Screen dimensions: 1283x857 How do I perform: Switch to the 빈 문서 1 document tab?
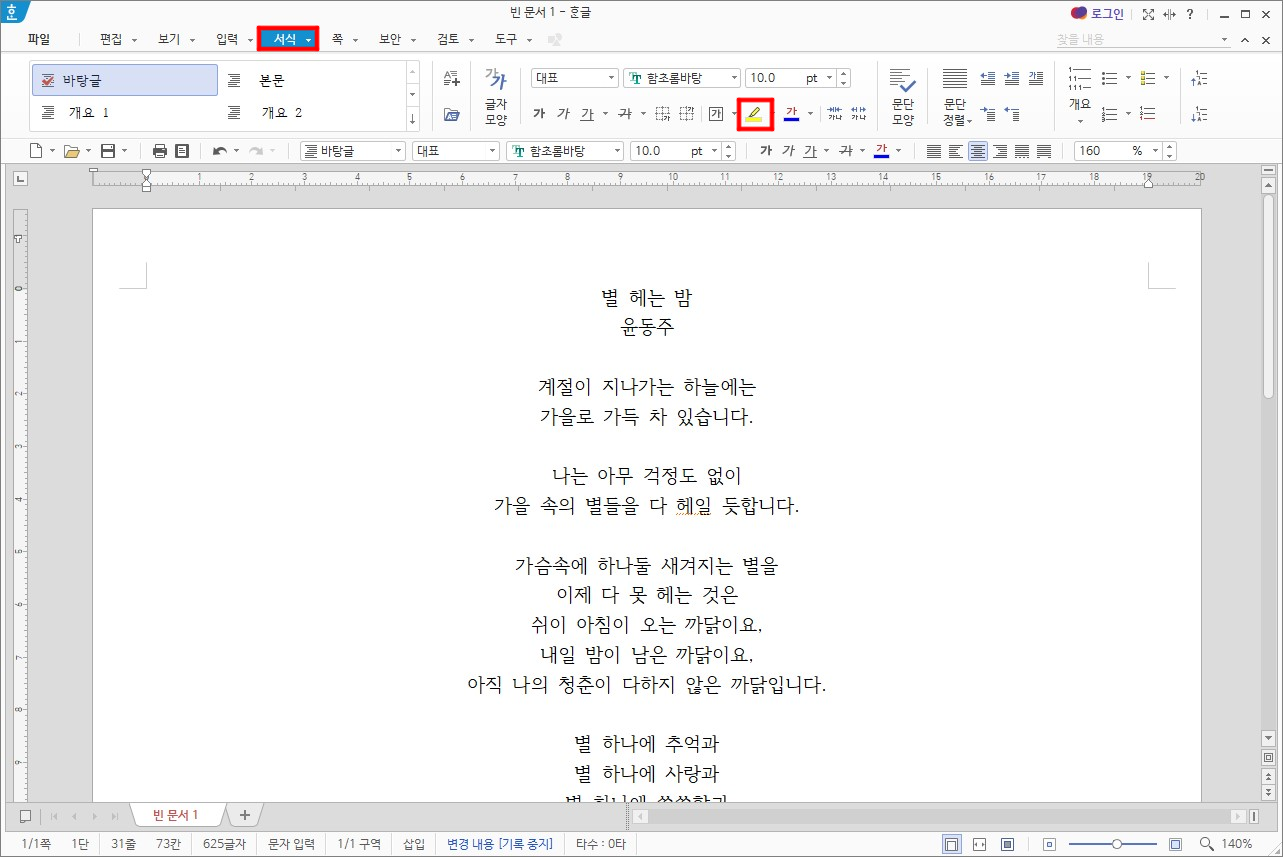point(176,815)
